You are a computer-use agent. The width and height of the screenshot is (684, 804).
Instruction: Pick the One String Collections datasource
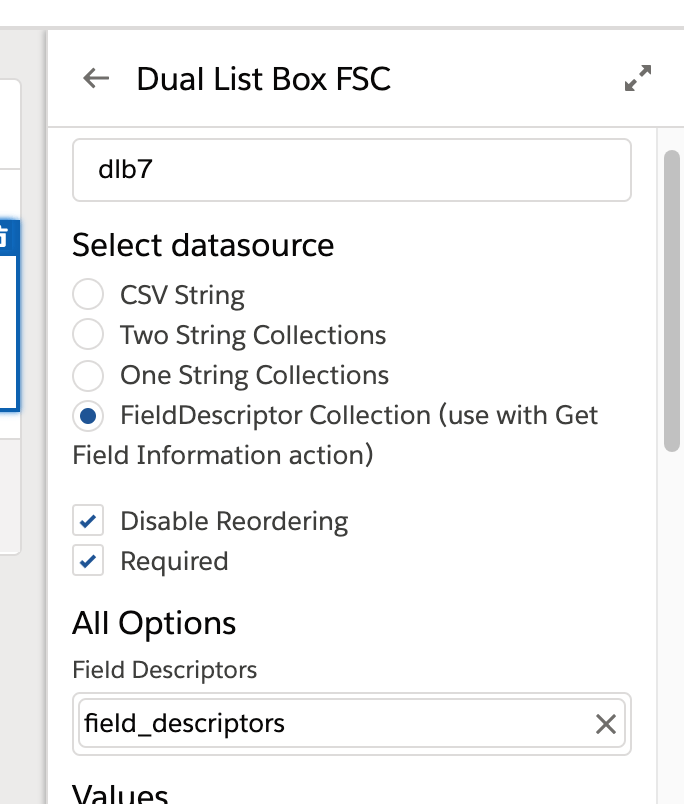[88, 375]
